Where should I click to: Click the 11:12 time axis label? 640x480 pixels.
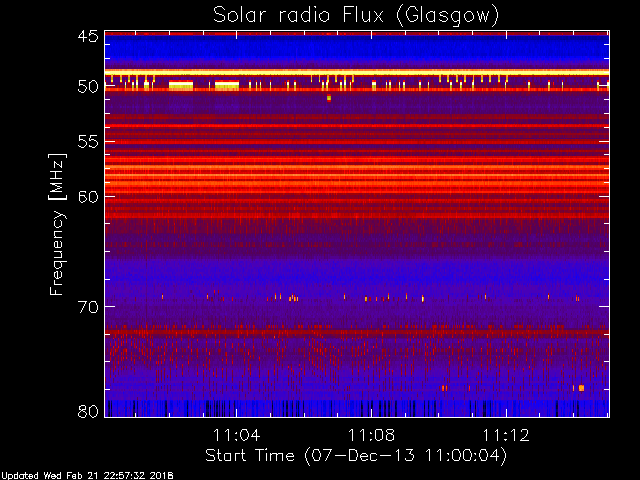coord(506,435)
